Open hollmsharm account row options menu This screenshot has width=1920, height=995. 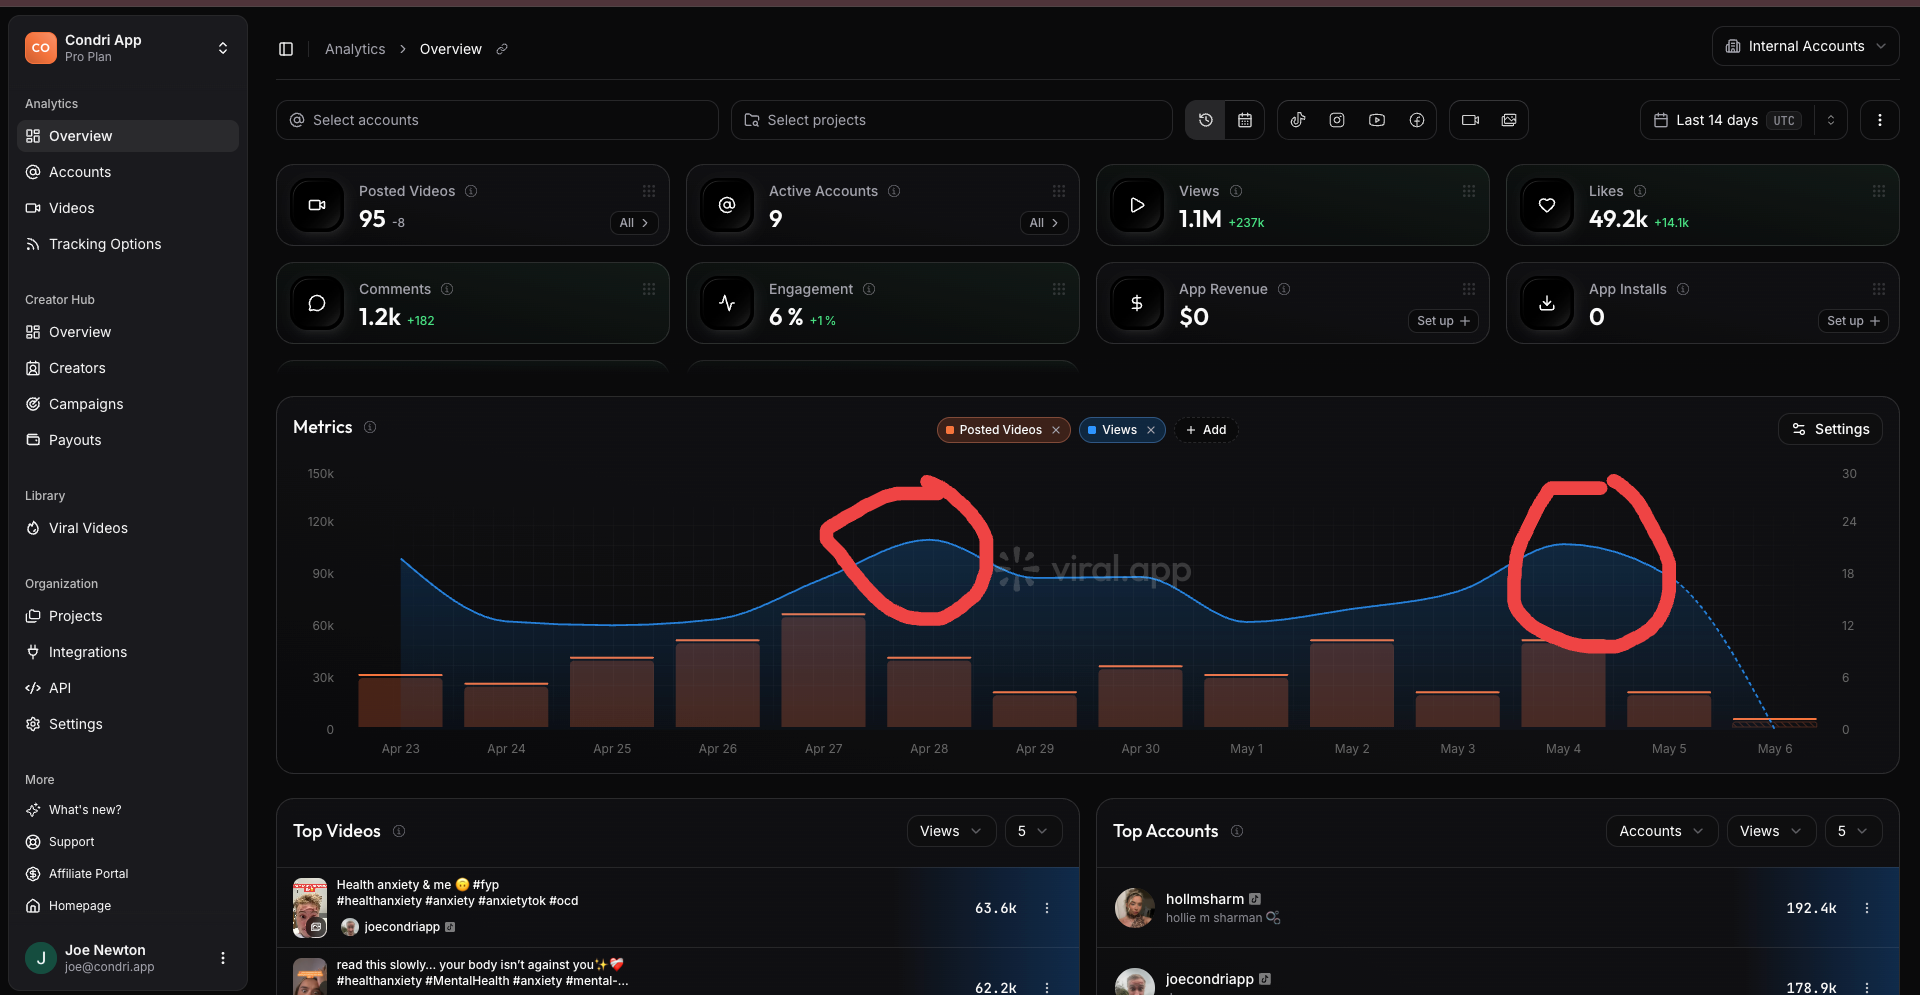tap(1867, 908)
